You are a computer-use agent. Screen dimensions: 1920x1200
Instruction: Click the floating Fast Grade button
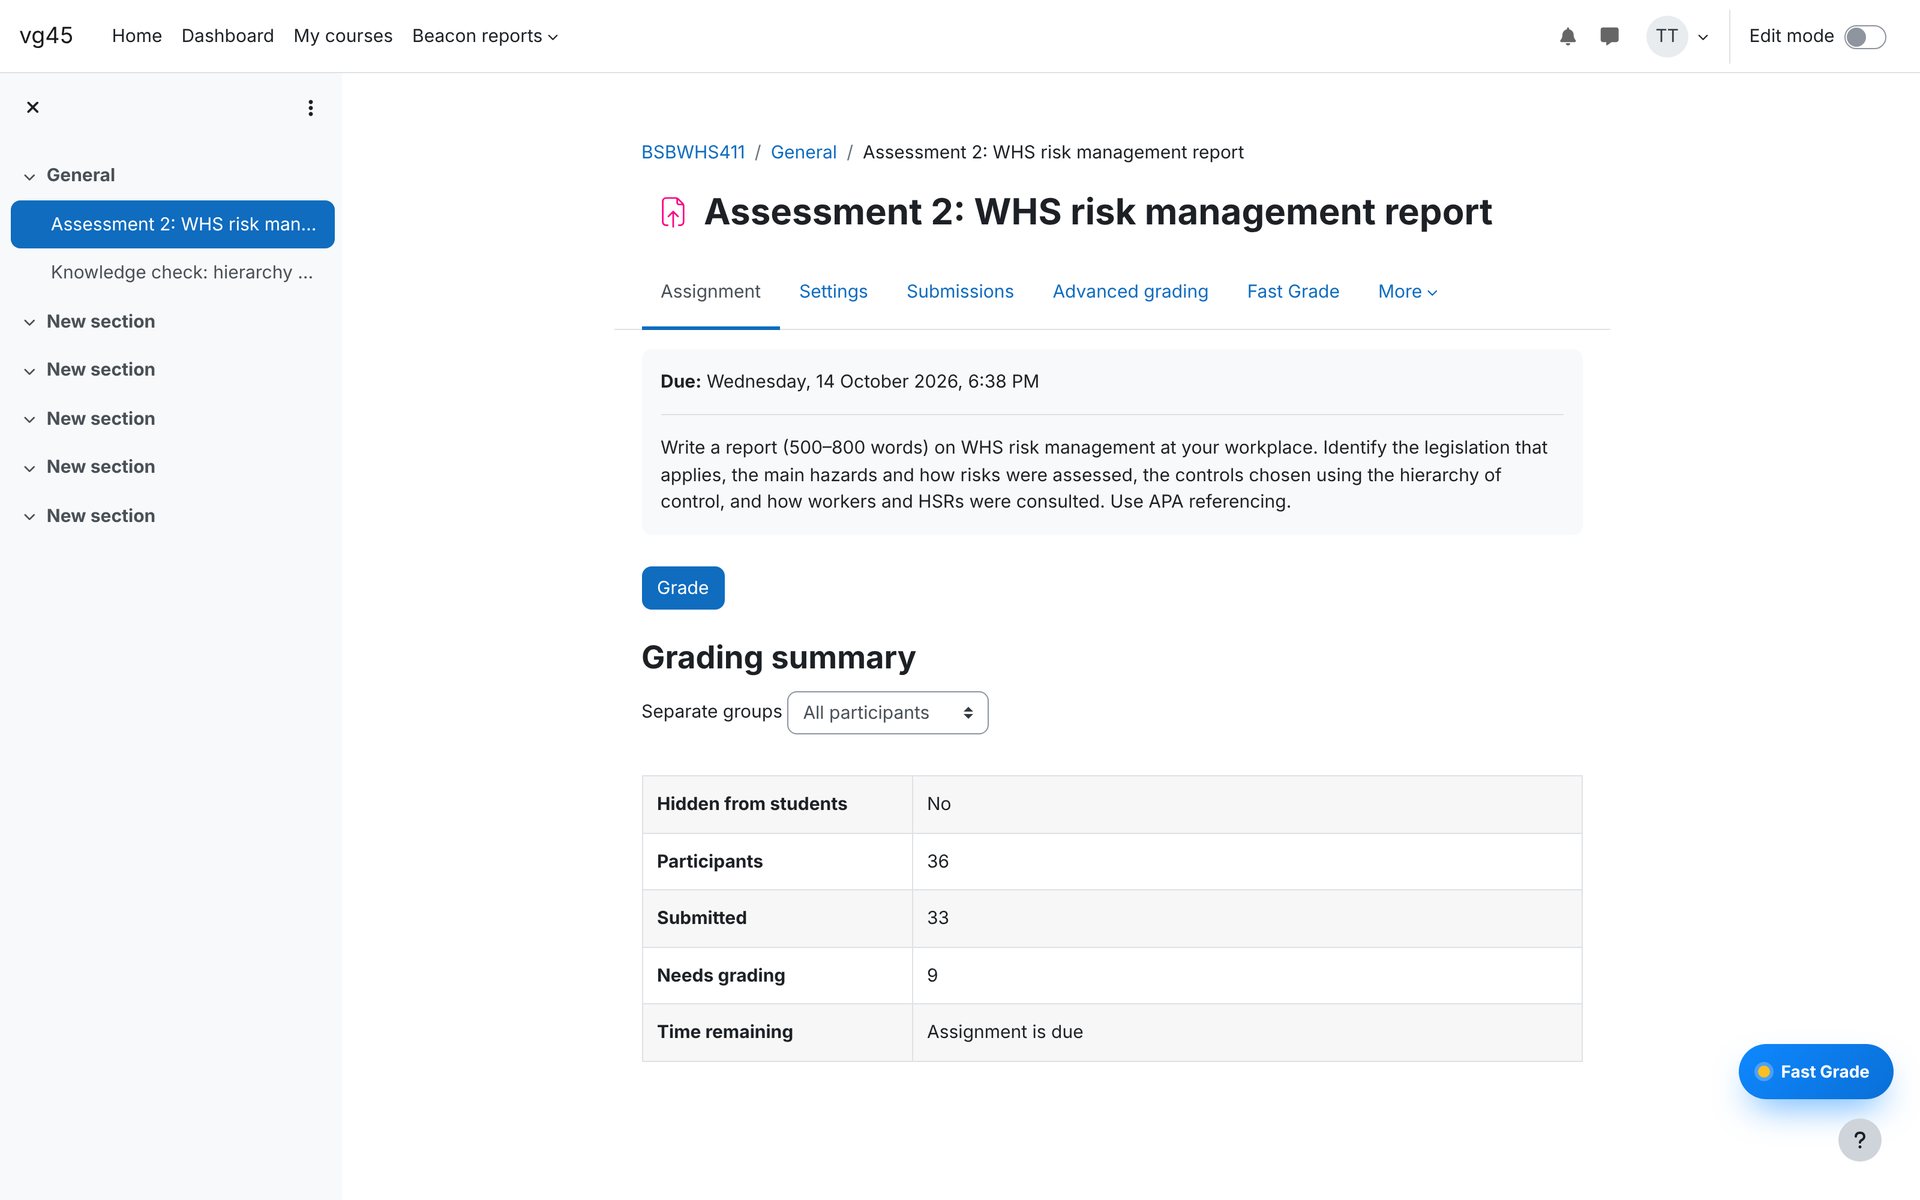click(x=1815, y=1072)
